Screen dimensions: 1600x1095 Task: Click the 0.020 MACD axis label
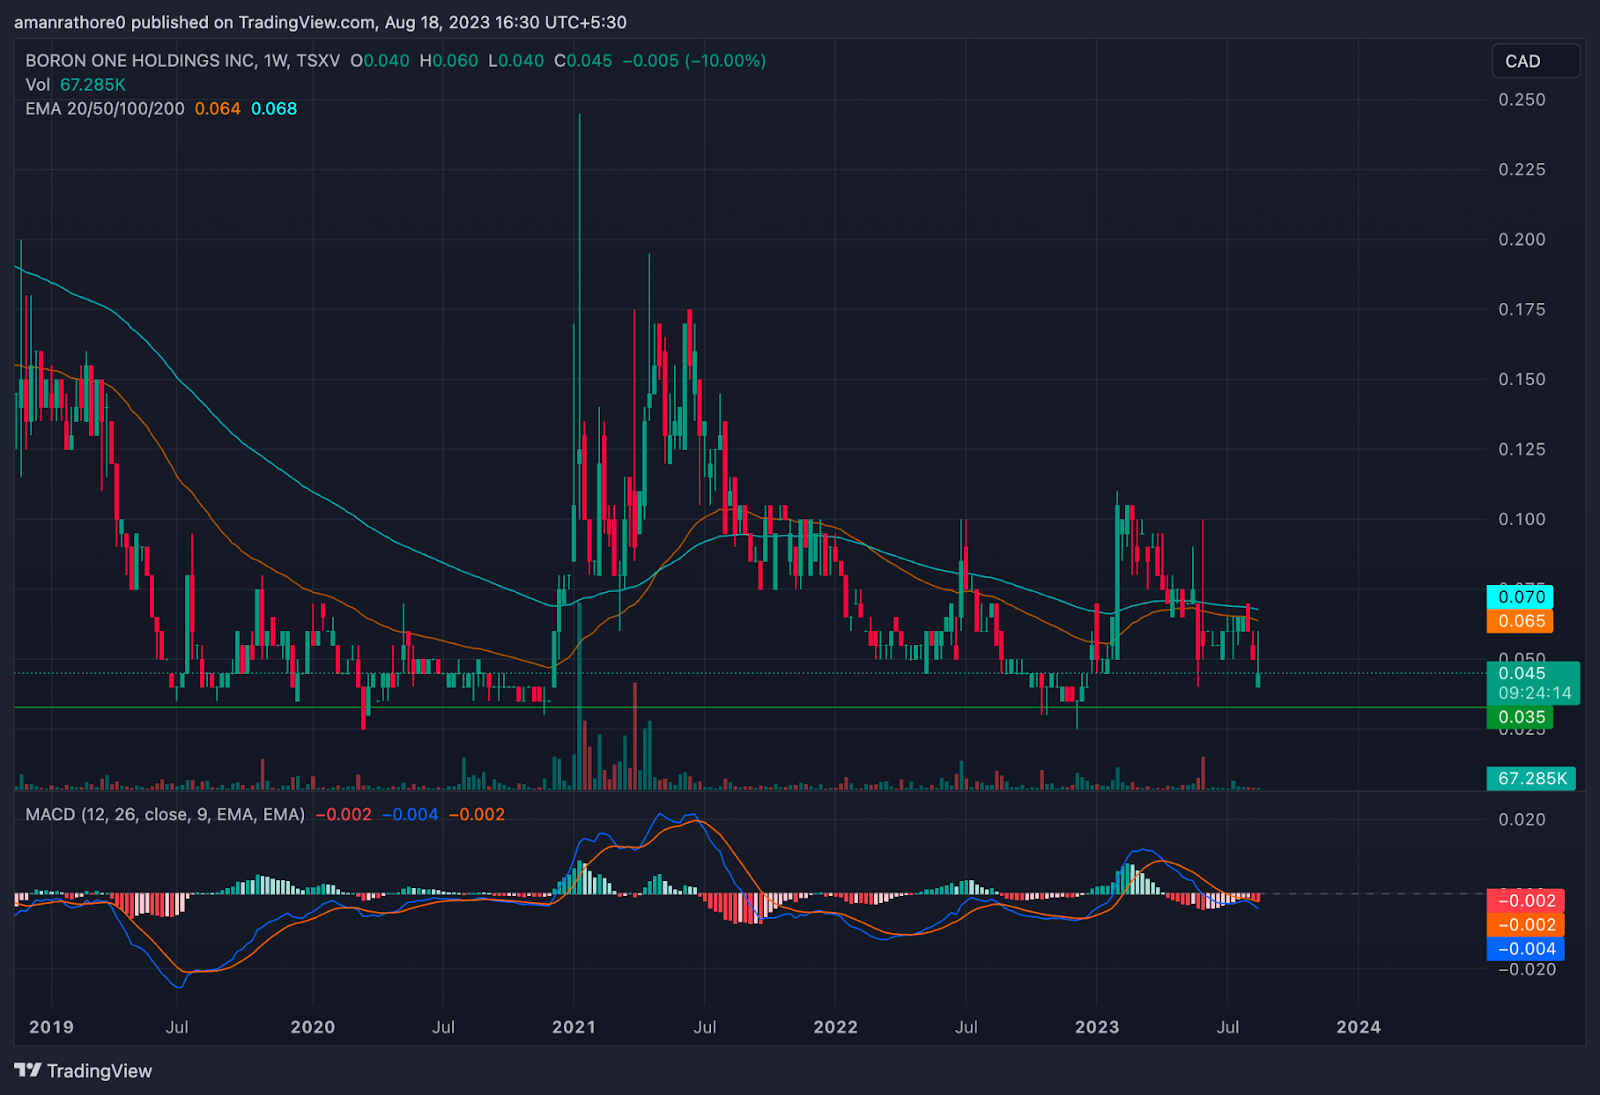[1521, 819]
